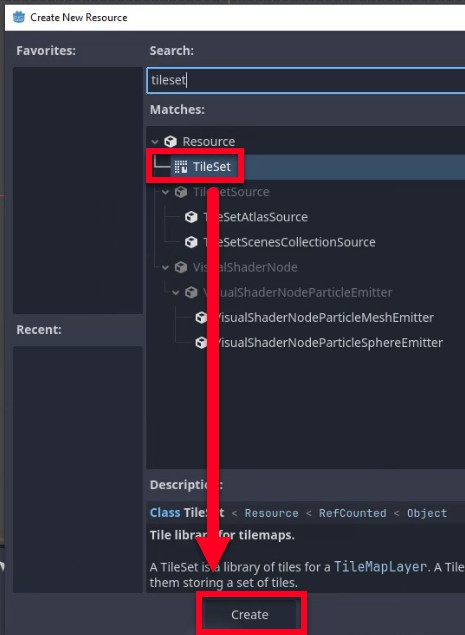The width and height of the screenshot is (465, 635).
Task: Click the Resource cube icon
Action: tap(171, 141)
